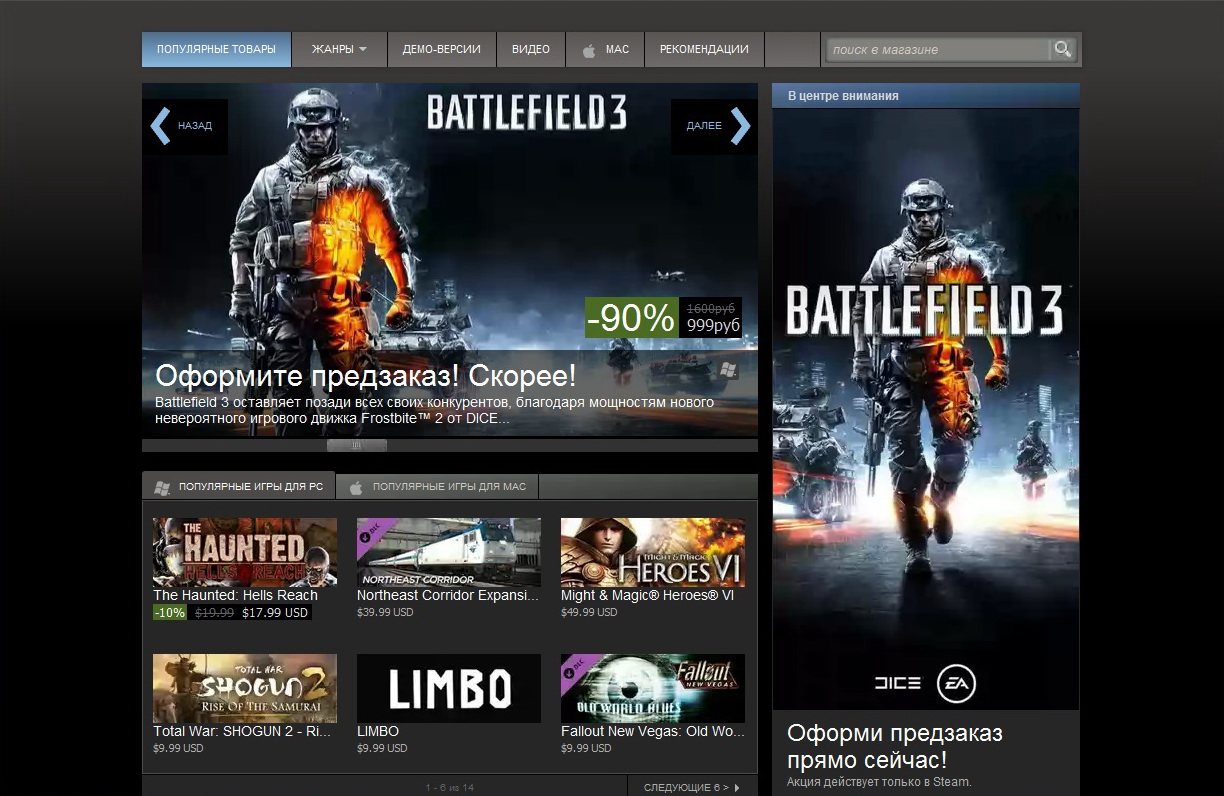Click Apple icon in Mac games tab
Image resolution: width=1224 pixels, height=796 pixels.
click(x=355, y=487)
